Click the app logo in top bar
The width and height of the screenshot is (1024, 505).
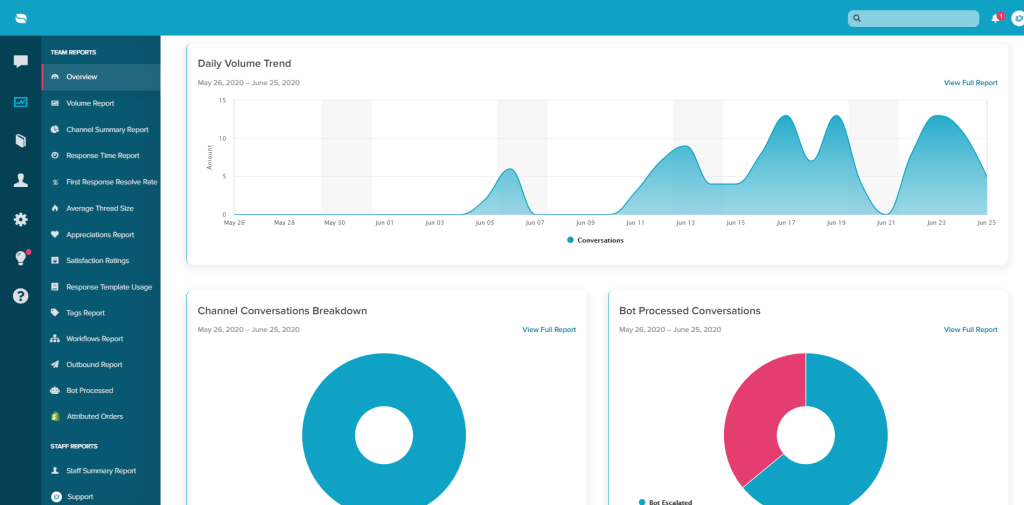[x=21, y=18]
